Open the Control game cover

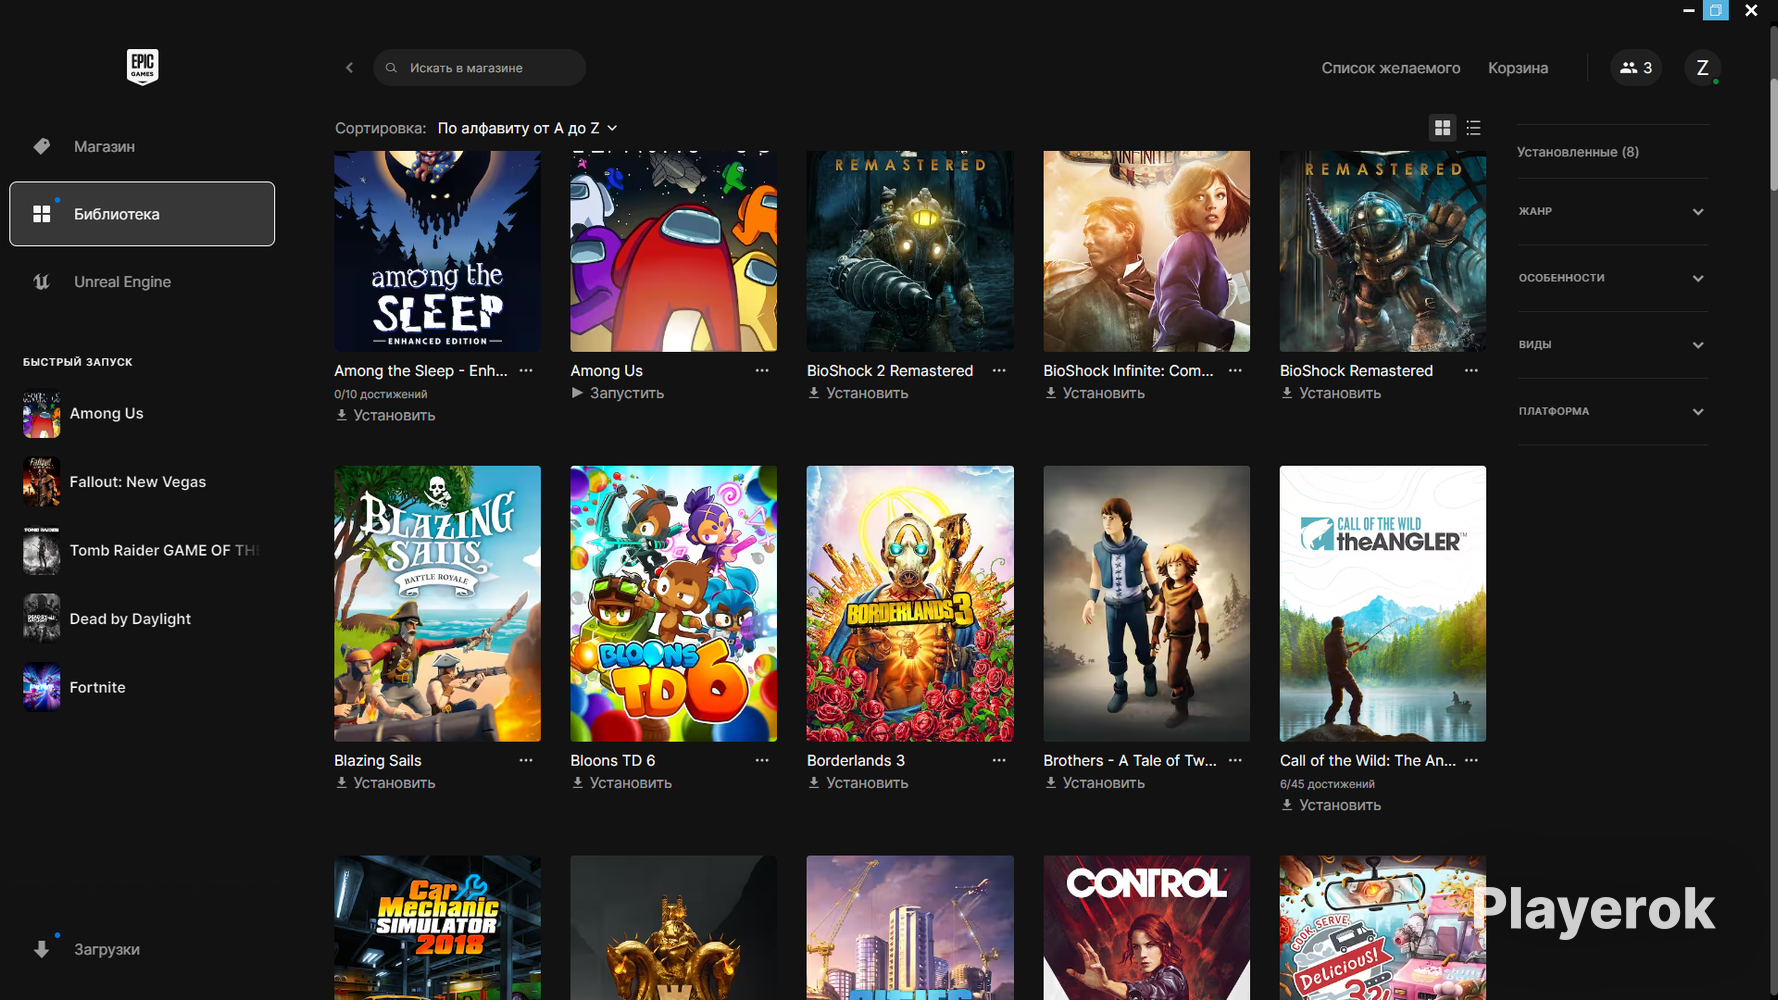[1146, 928]
